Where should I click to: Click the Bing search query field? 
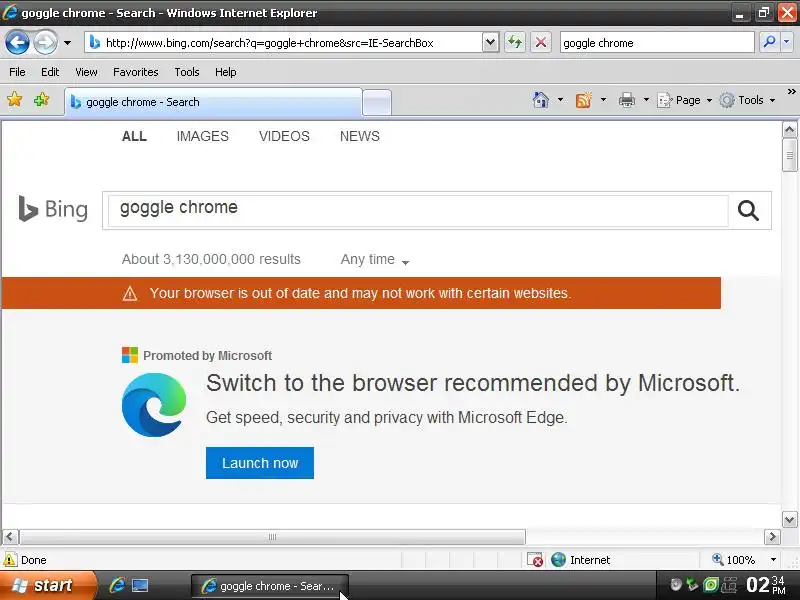pyautogui.click(x=418, y=210)
